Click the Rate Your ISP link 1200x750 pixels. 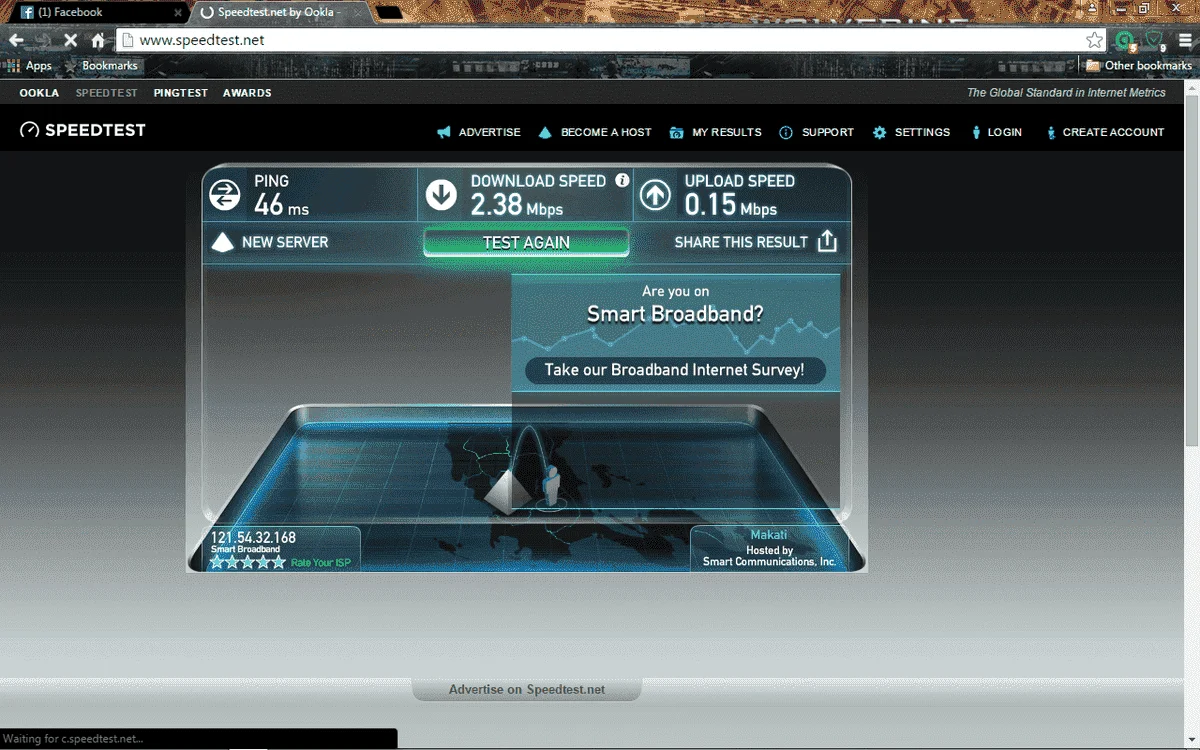click(x=320, y=563)
